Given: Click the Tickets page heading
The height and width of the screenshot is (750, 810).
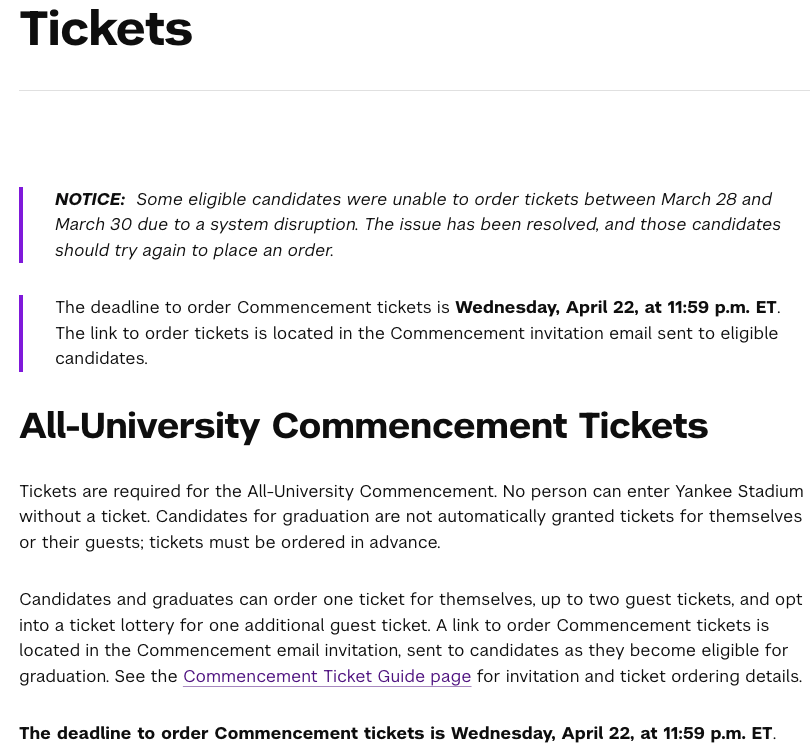Looking at the screenshot, I should pos(106,28).
